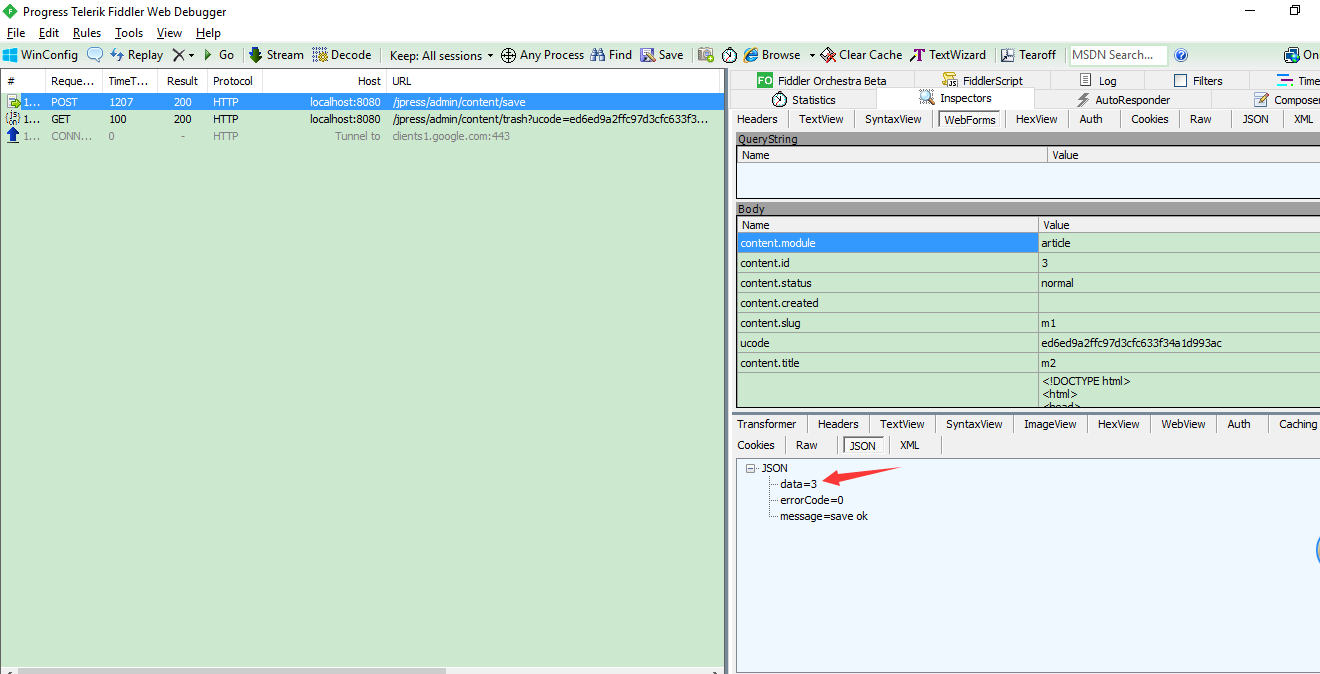The width and height of the screenshot is (1320, 674).
Task: Open the Keep: All sessions dropdown
Action: click(x=441, y=55)
